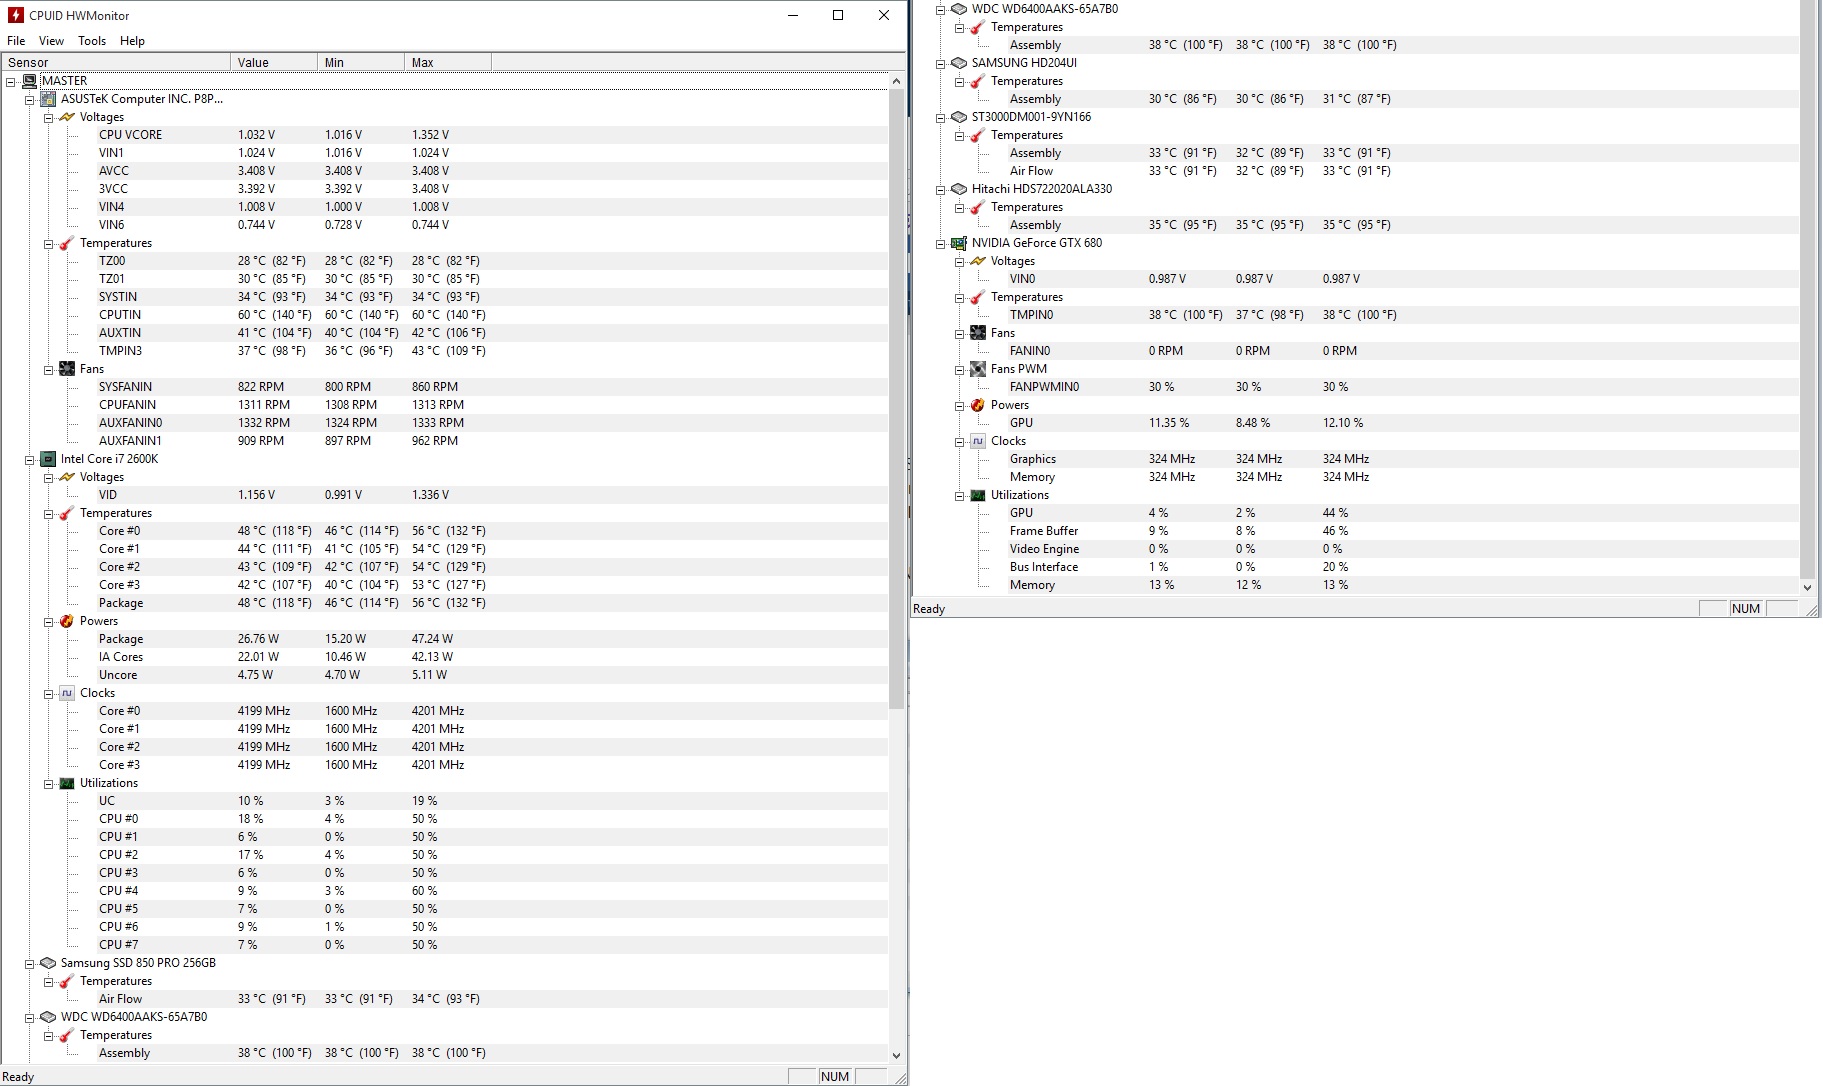Click the MASTER computer icon
Screen dimensions: 1823x1086
point(30,81)
